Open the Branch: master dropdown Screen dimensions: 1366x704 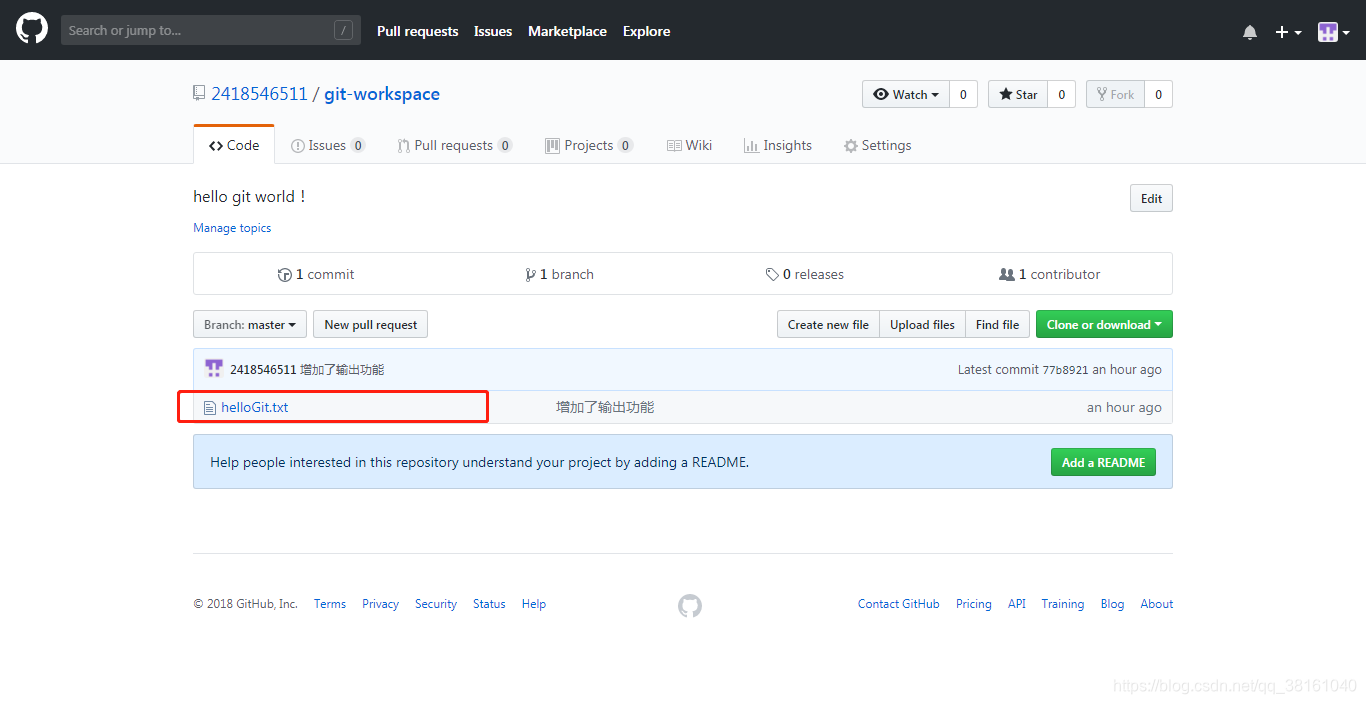(250, 324)
